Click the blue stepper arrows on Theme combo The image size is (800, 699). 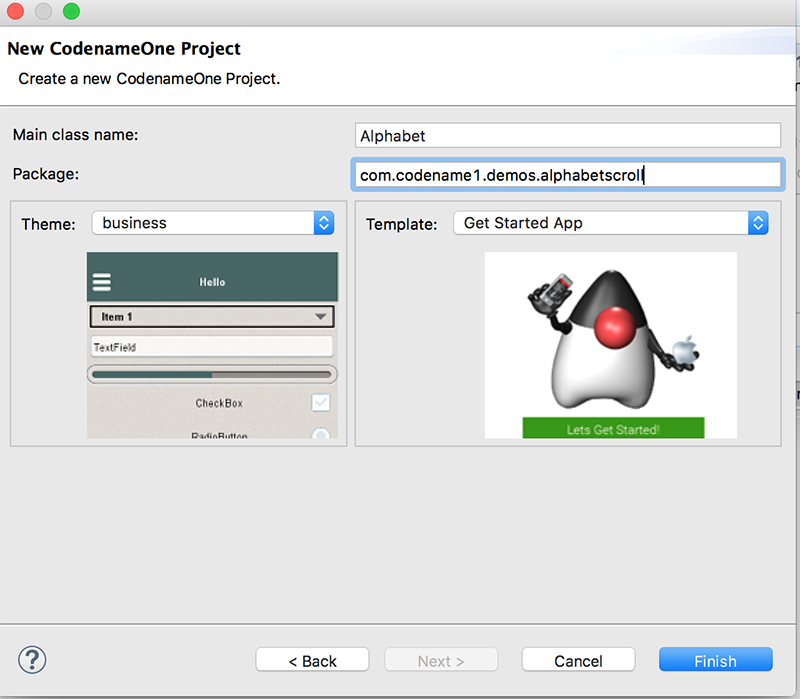(x=324, y=224)
